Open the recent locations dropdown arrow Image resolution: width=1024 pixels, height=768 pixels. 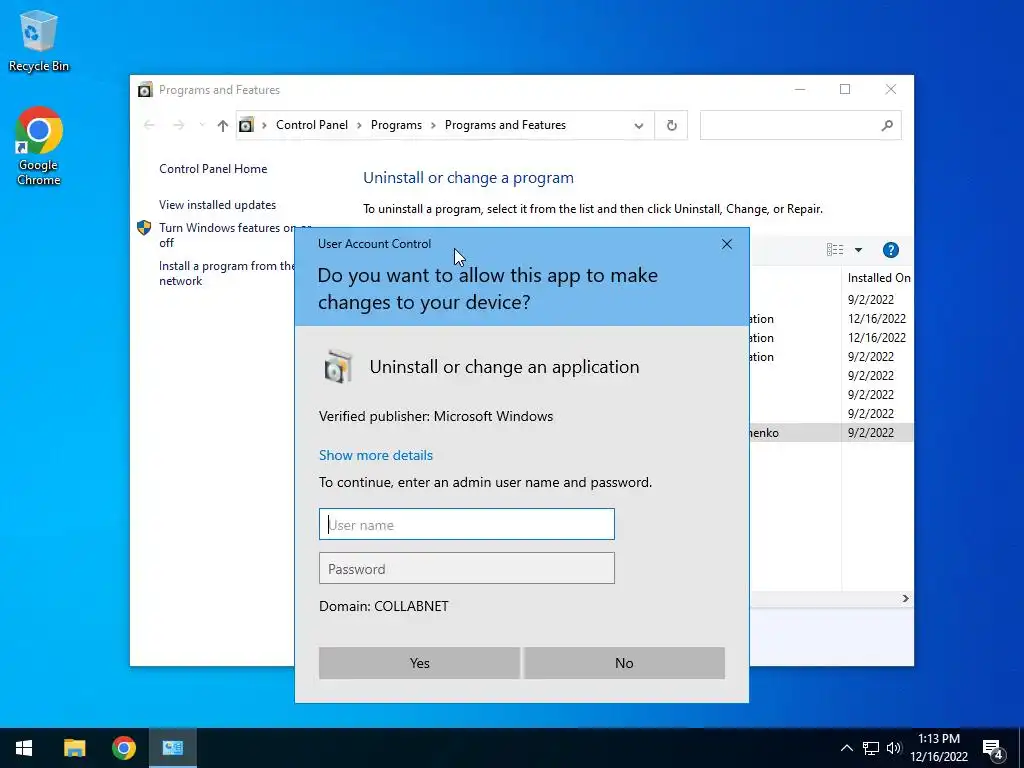click(202, 125)
